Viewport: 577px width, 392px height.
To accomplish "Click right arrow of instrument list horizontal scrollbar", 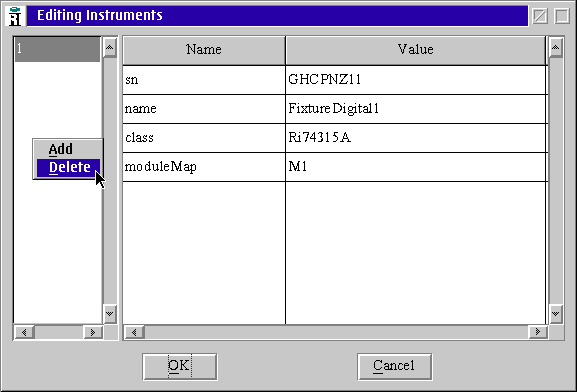I will [93, 332].
